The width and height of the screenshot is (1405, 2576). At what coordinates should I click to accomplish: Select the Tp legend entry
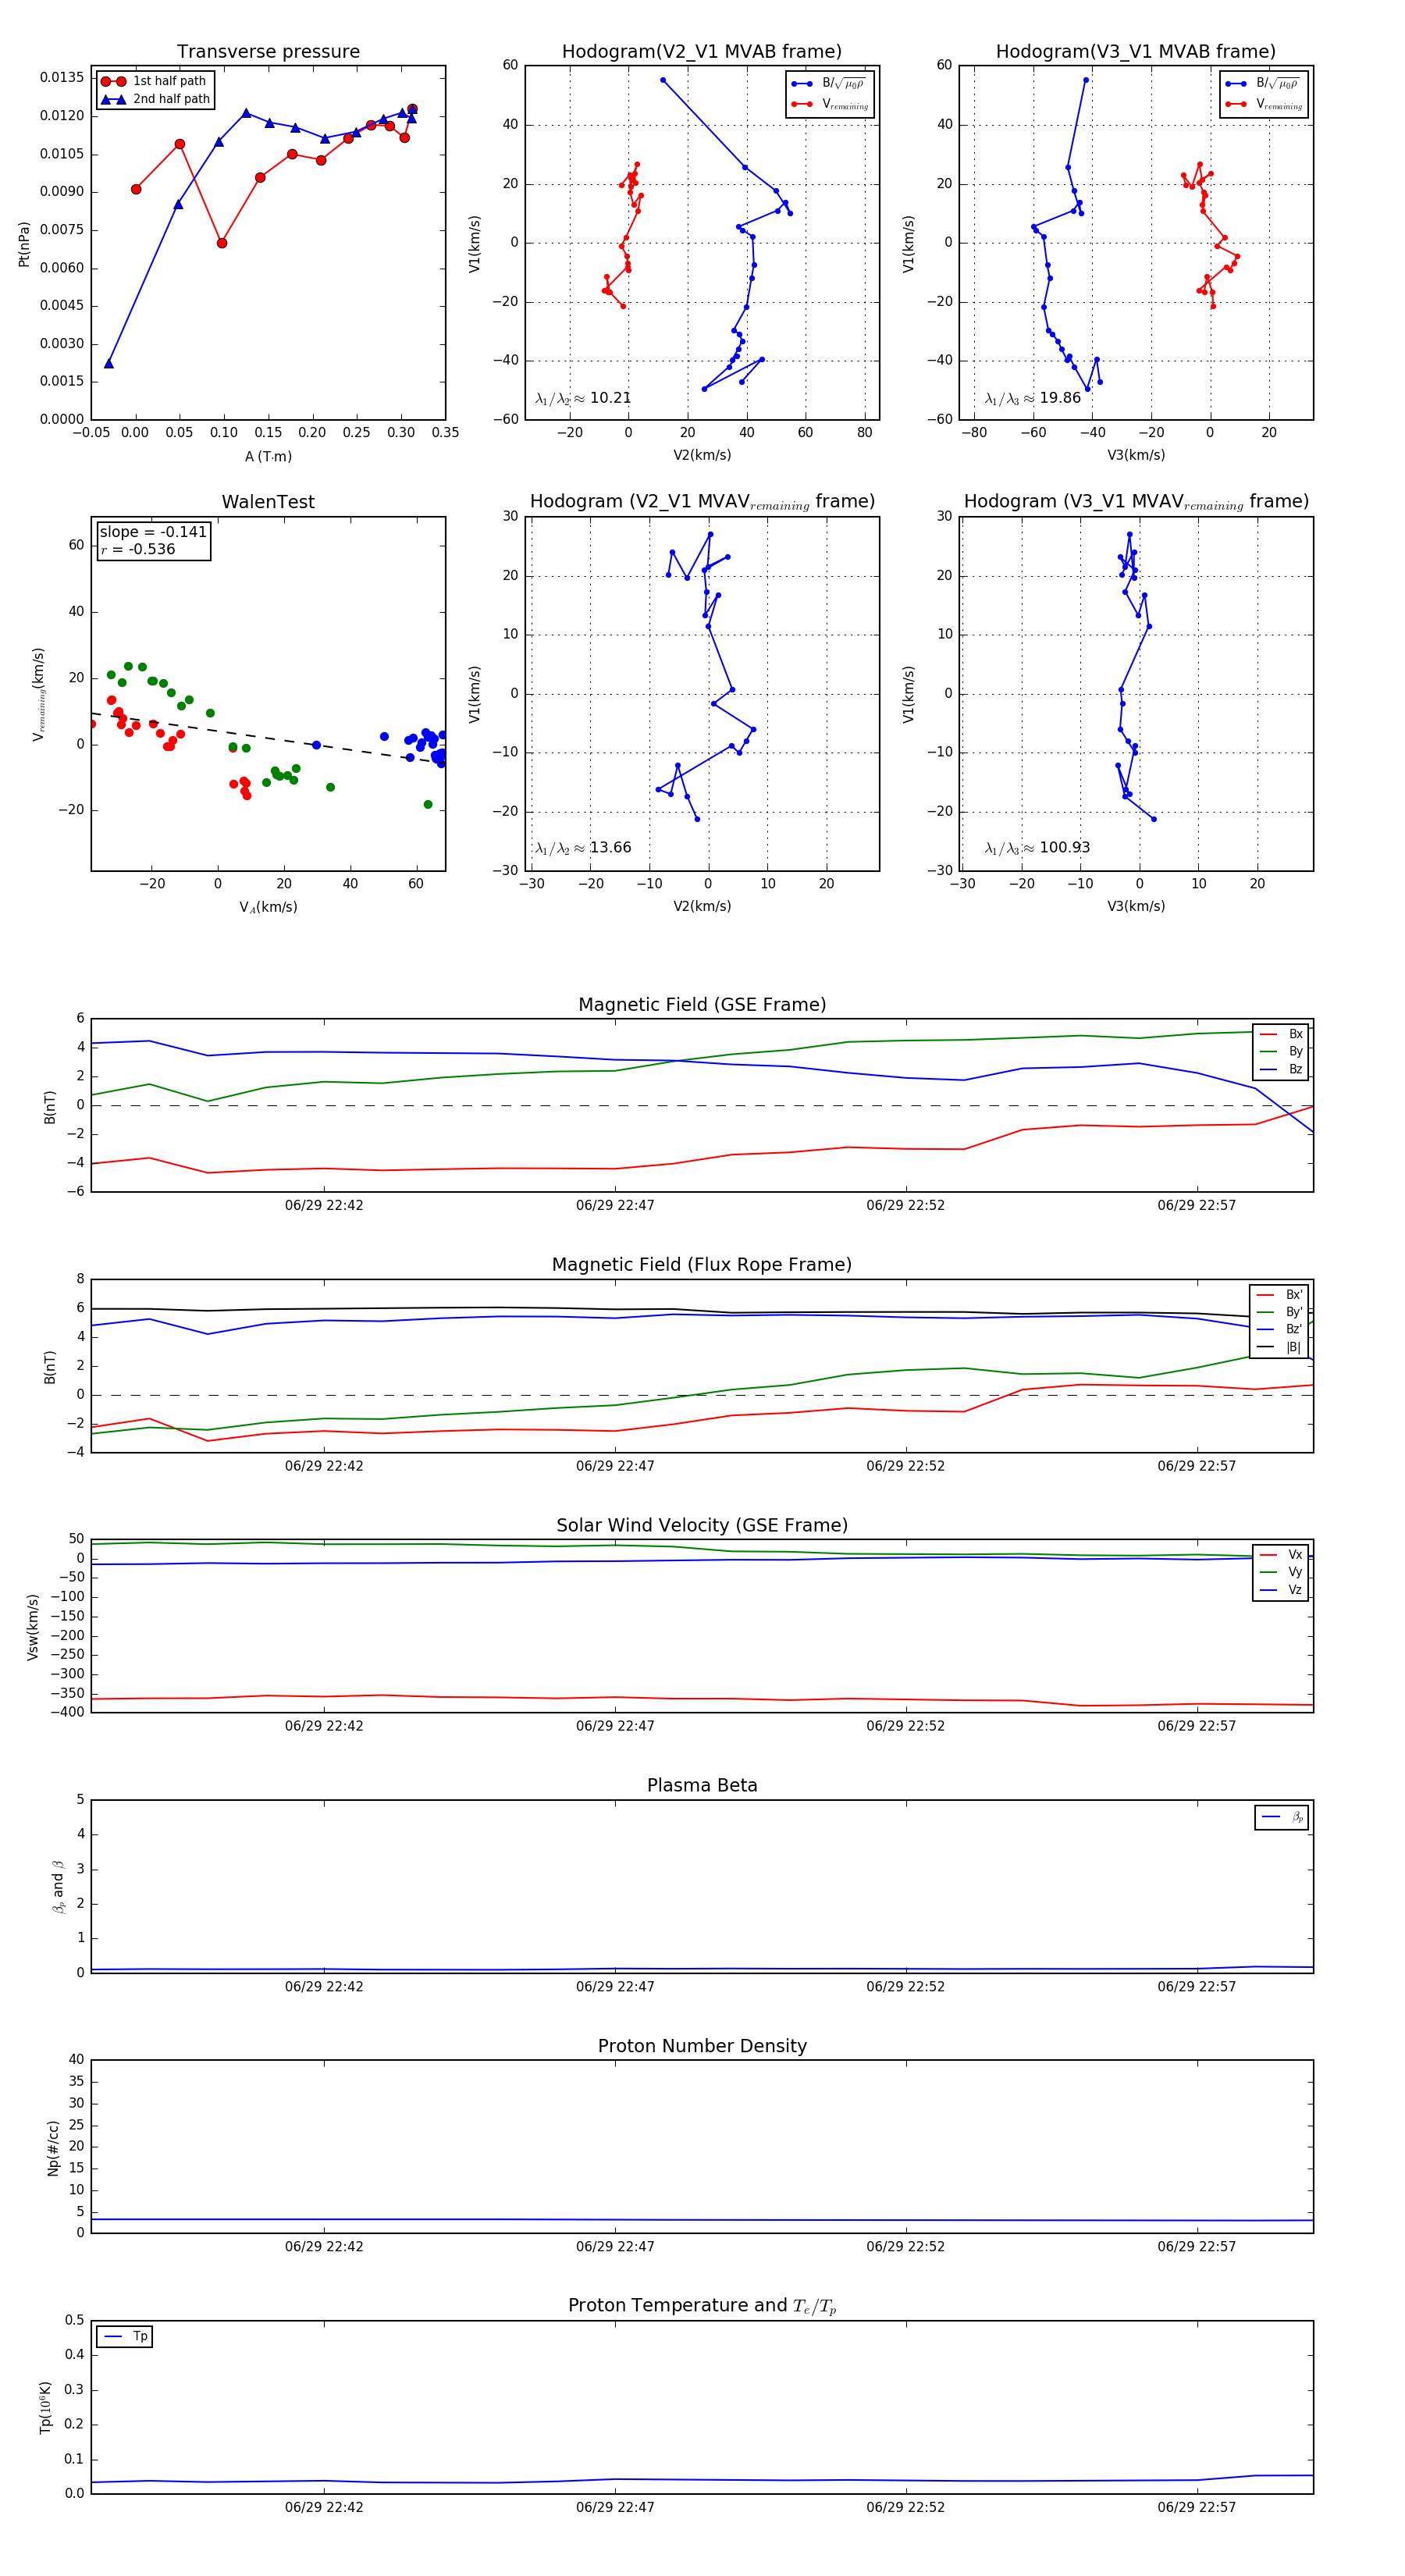tap(125, 2337)
